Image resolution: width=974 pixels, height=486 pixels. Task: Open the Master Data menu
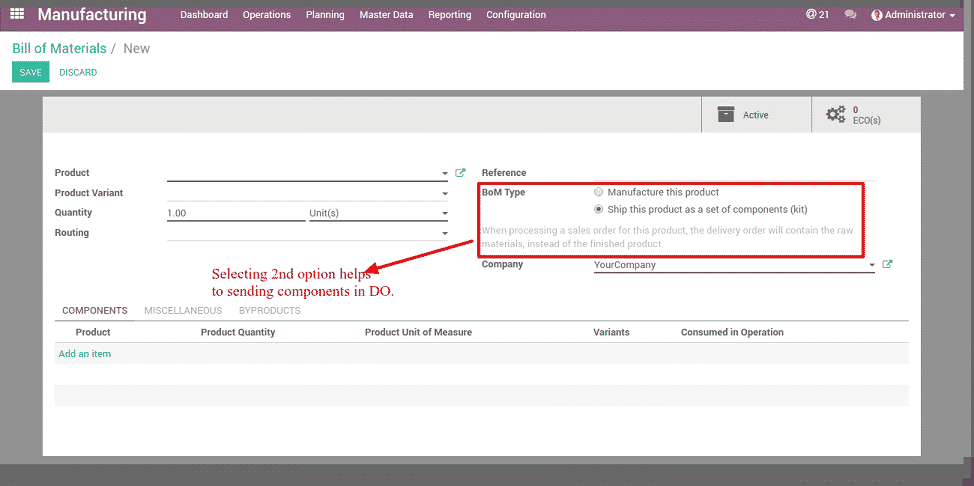(386, 15)
